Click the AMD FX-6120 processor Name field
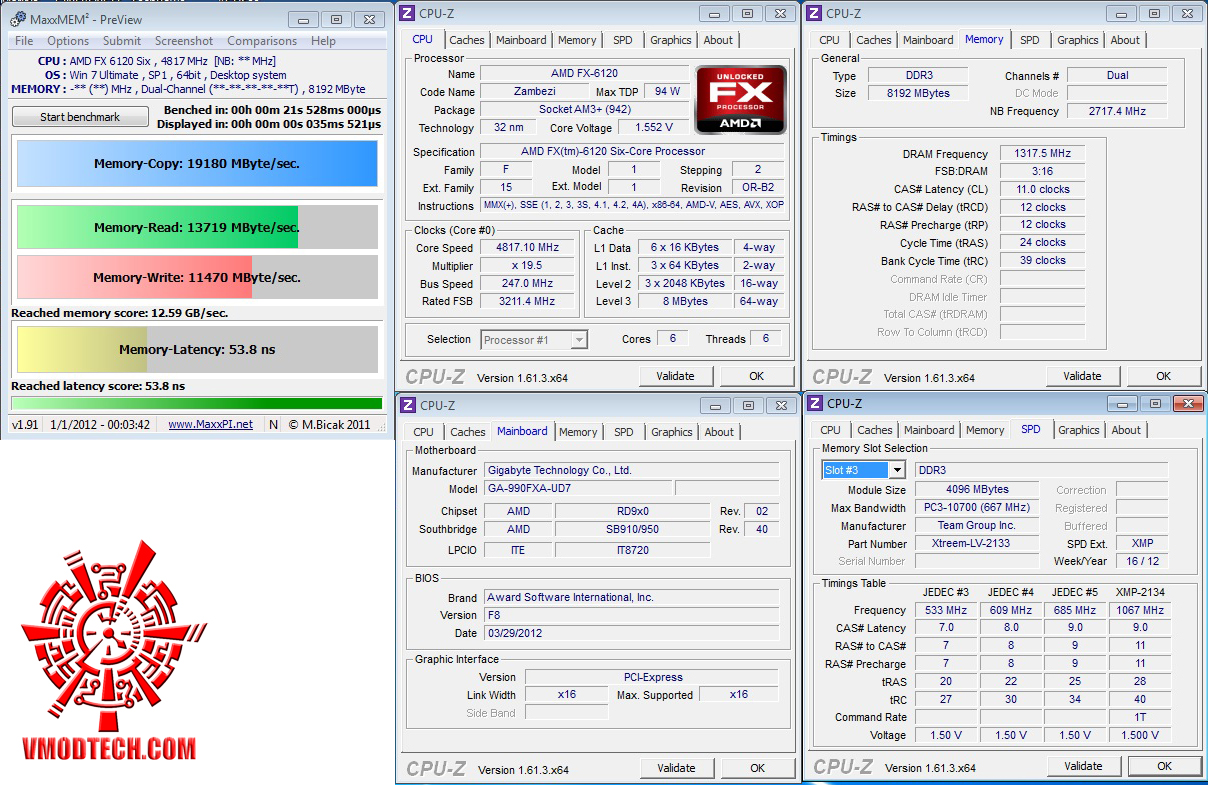 pyautogui.click(x=584, y=74)
